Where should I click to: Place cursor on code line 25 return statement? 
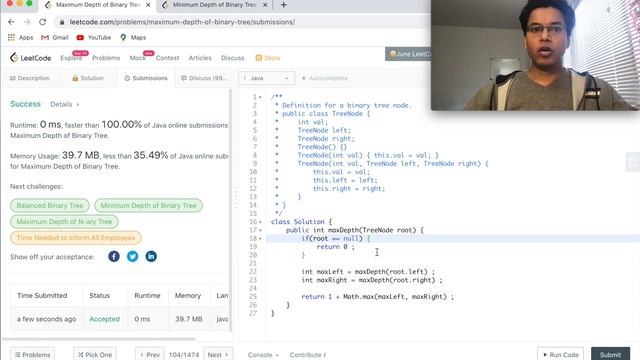[x=377, y=297]
